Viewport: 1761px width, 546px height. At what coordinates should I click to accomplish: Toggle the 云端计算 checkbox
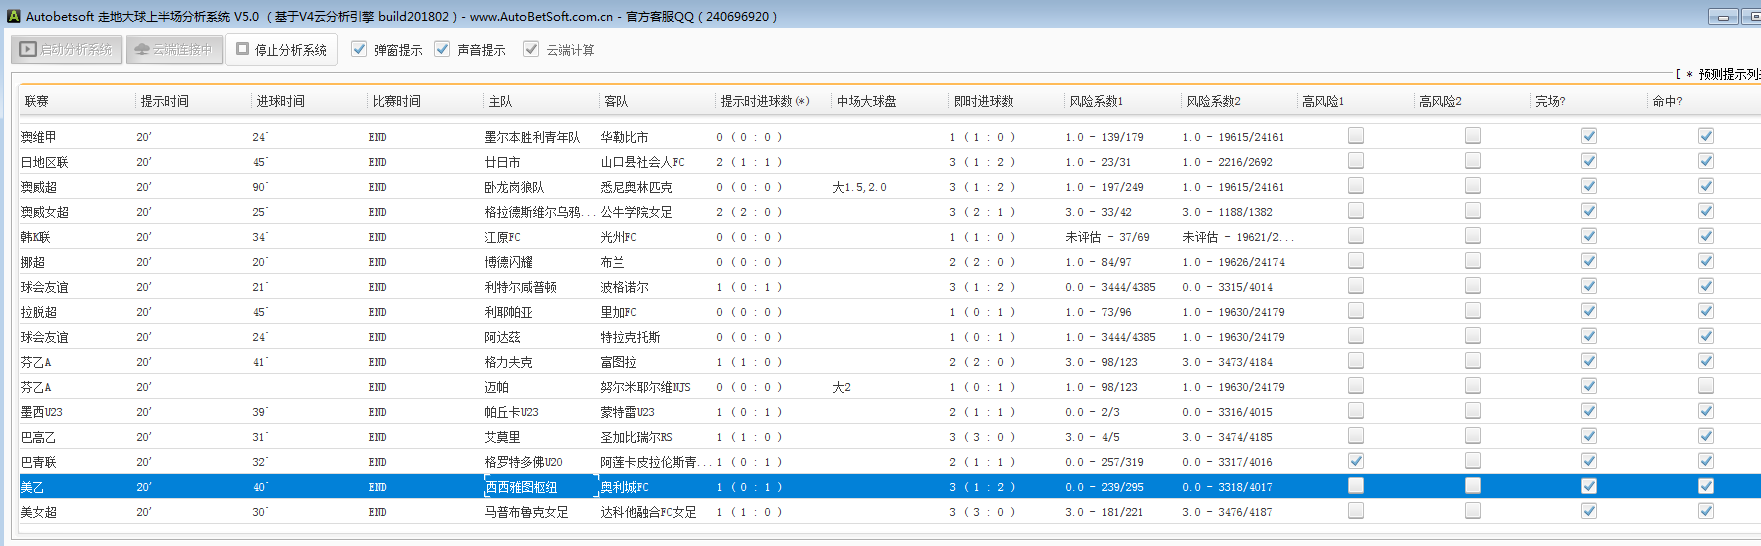(x=531, y=49)
